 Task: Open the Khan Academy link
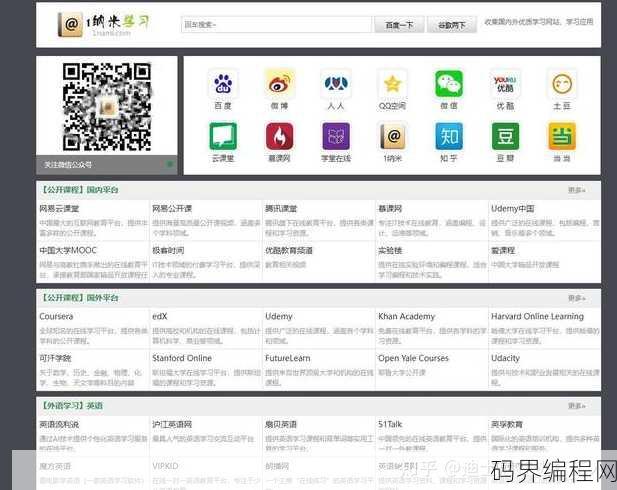(x=406, y=316)
